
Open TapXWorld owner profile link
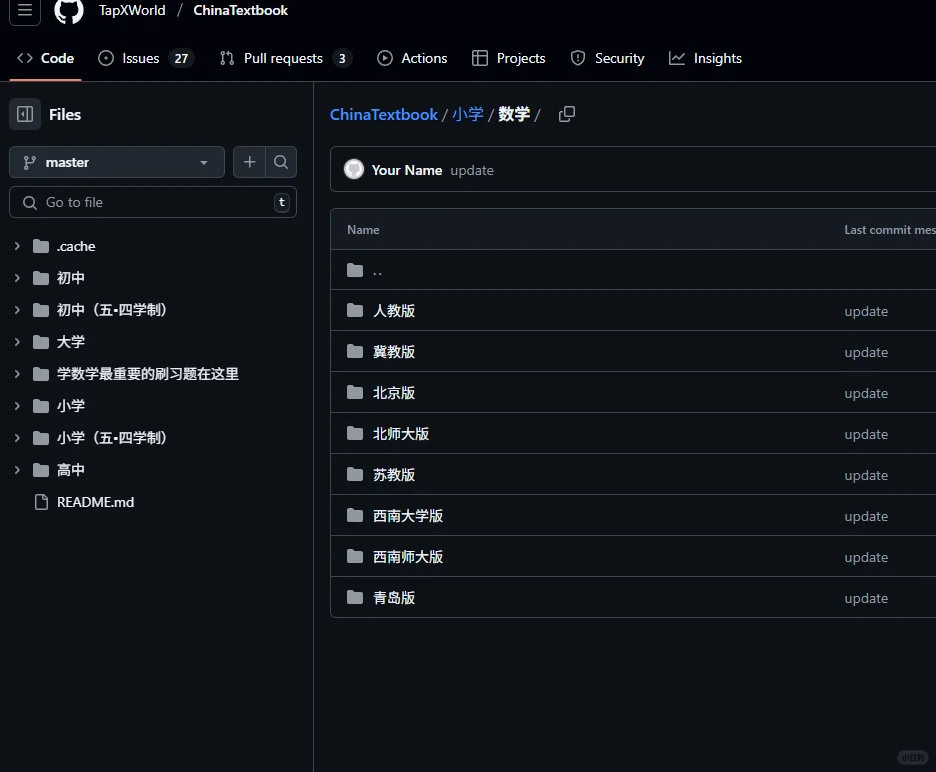(x=132, y=10)
